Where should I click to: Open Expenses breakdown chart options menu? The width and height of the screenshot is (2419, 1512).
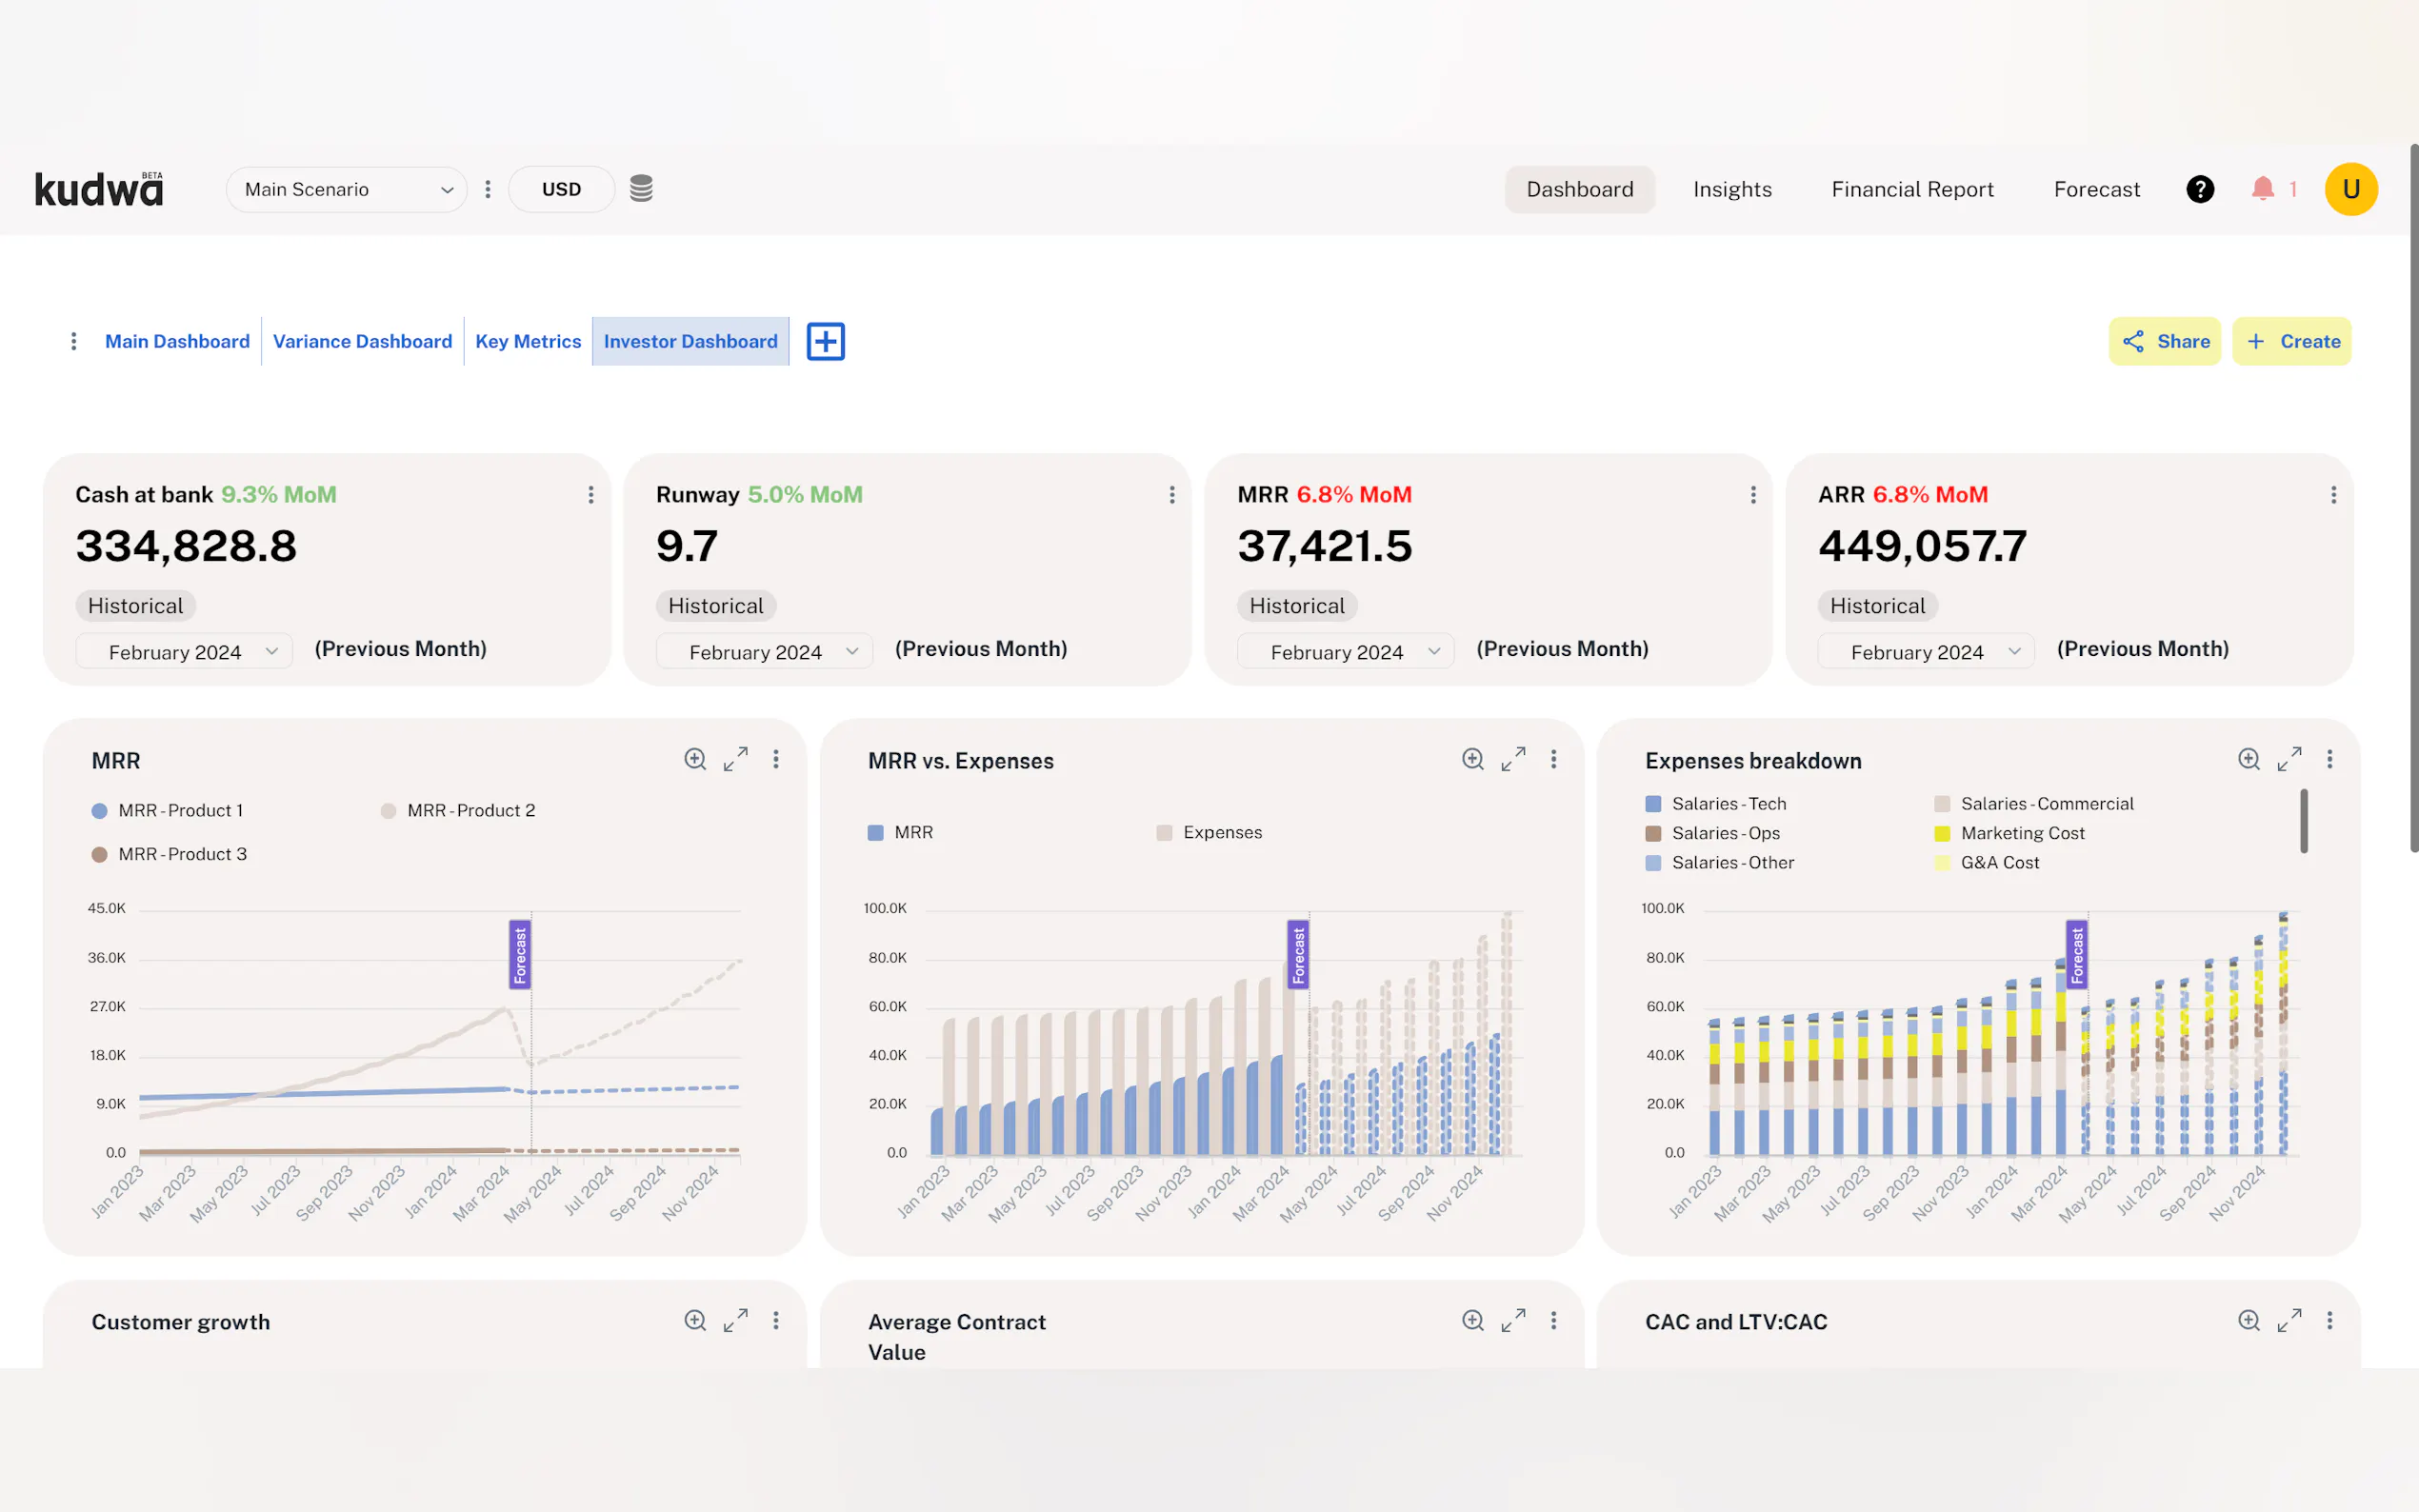click(2329, 759)
